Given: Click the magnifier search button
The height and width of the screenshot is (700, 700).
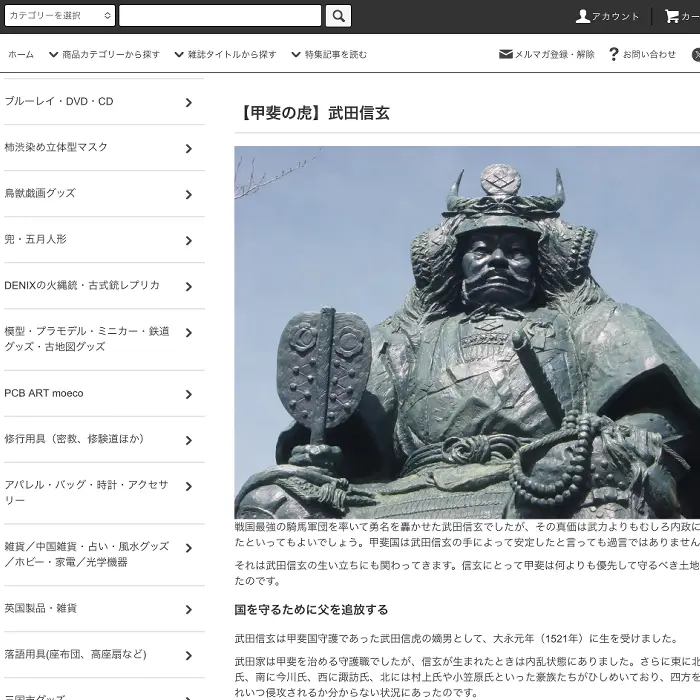Looking at the screenshot, I should [338, 16].
